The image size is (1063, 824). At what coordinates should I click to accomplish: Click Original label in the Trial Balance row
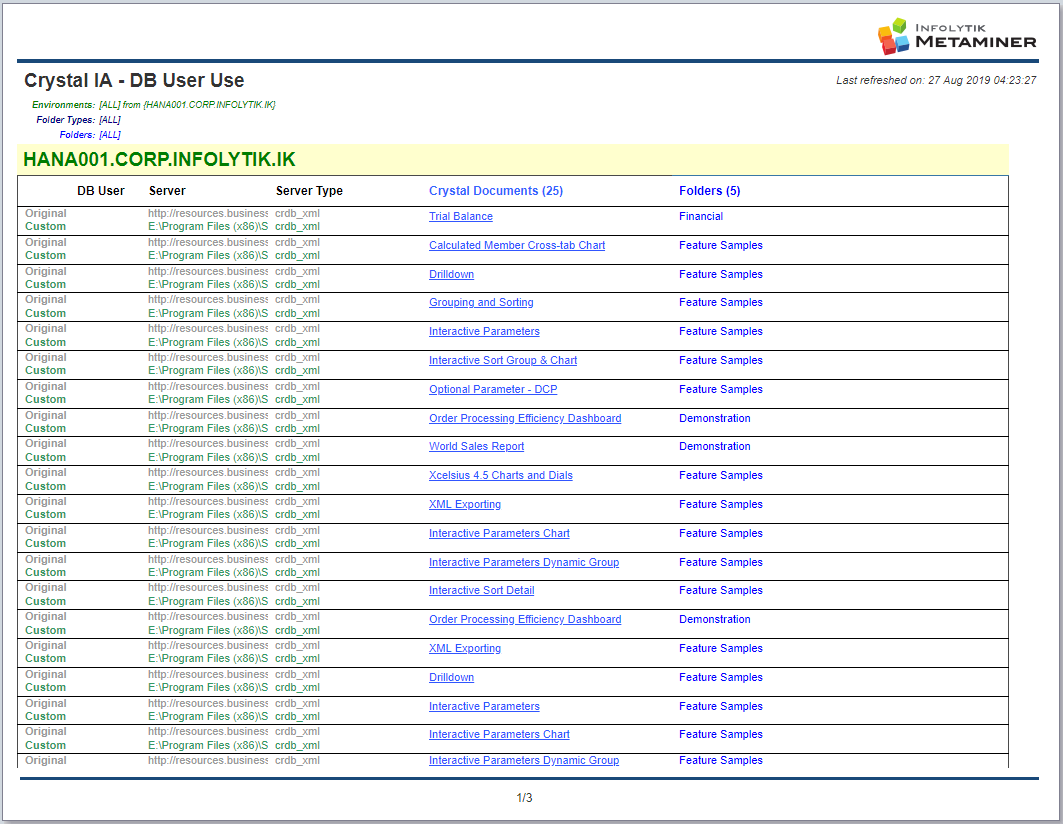(45, 213)
